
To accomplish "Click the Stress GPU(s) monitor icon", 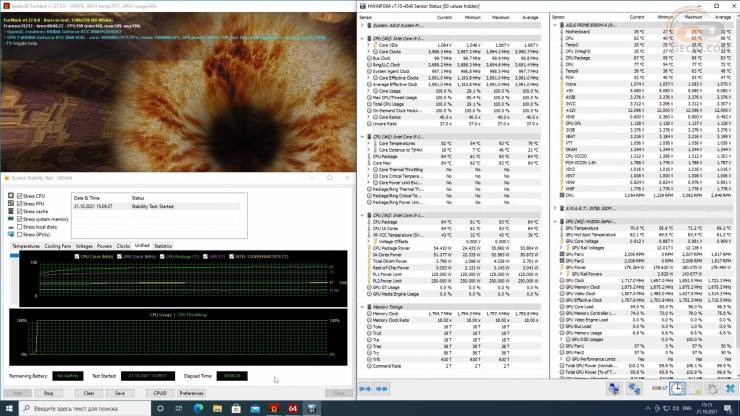I will point(11,234).
